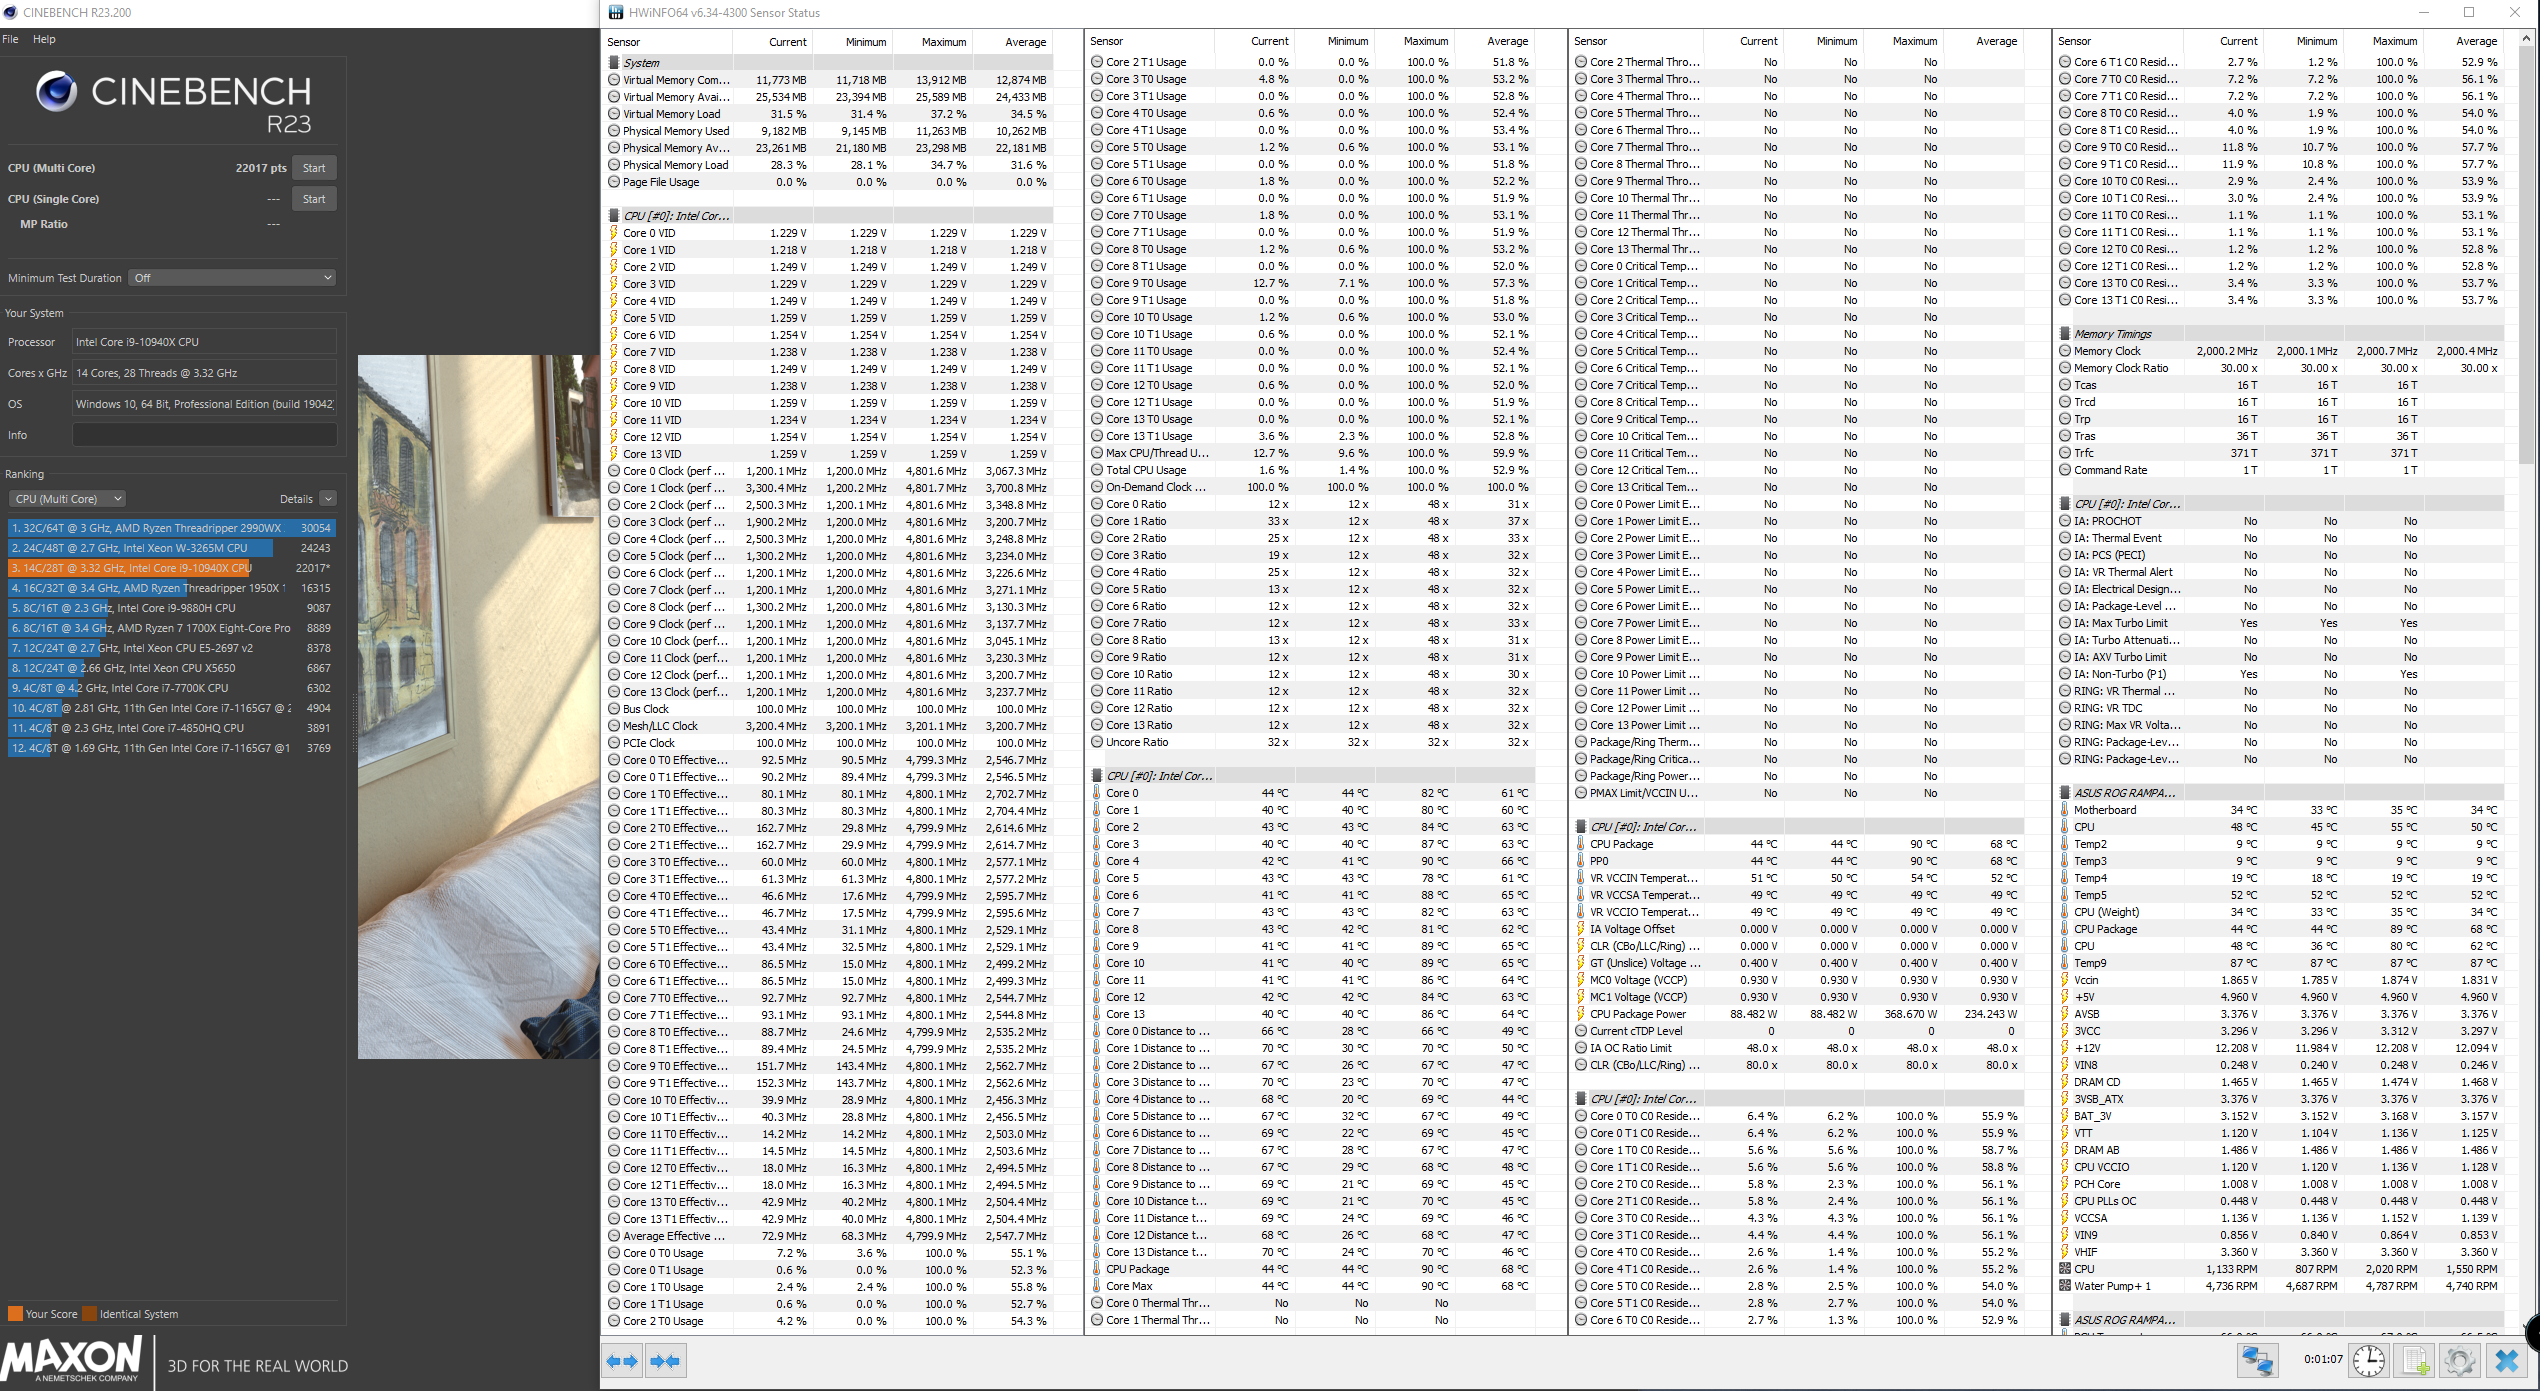Select the Mesh/LLC Clock sensor row
Viewport: 2540px width, 1391px height.
[x=829, y=726]
